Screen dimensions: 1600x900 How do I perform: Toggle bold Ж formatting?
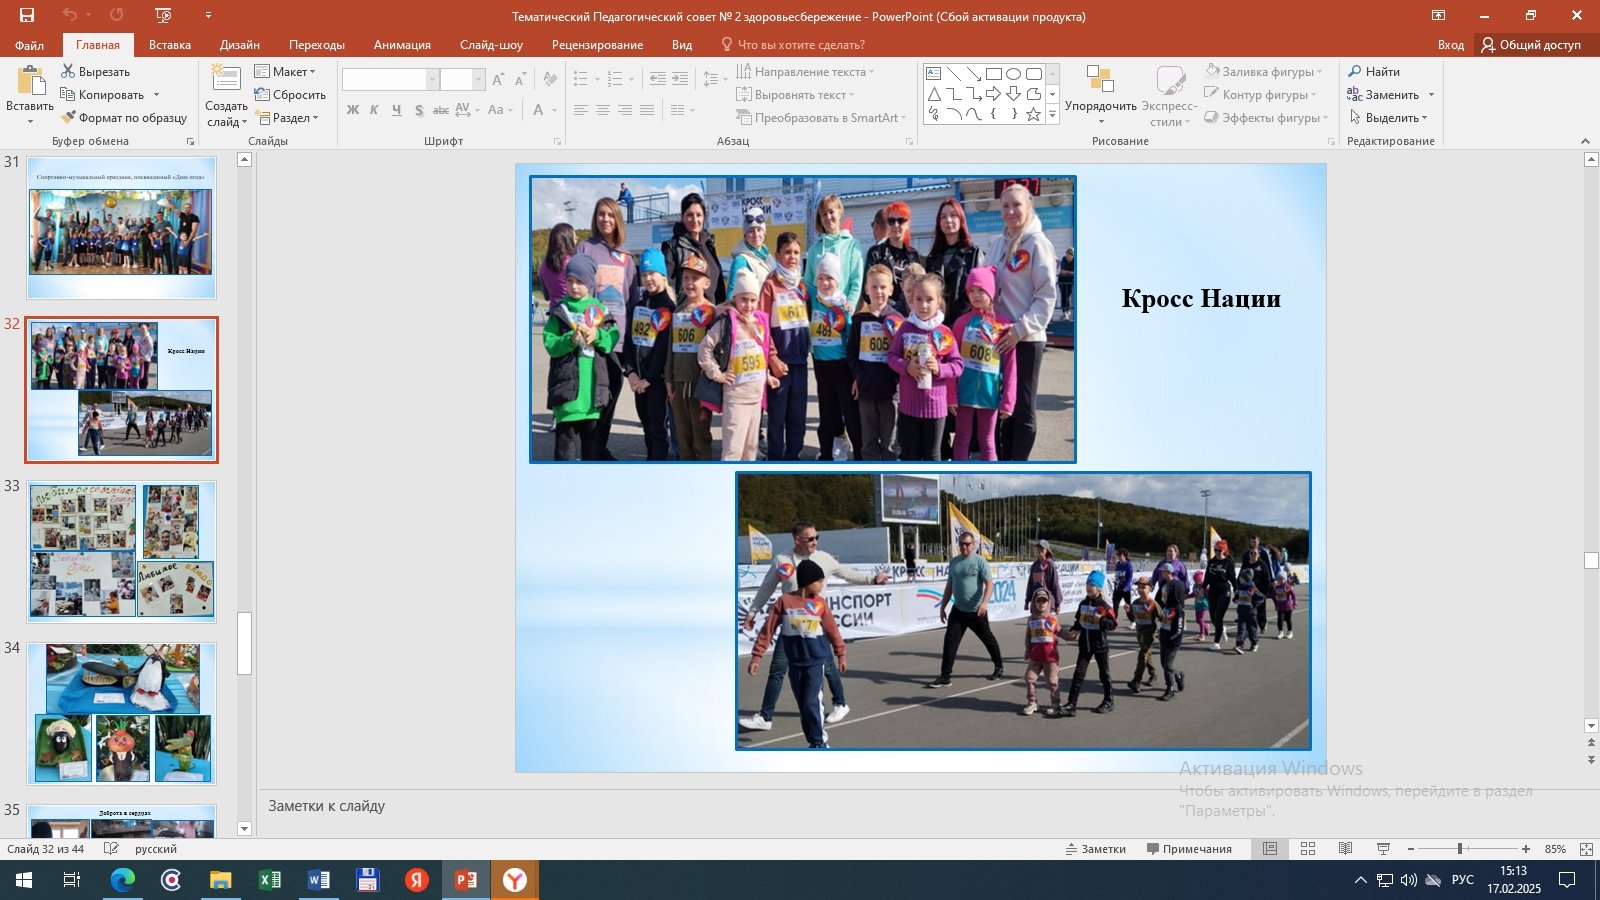[353, 110]
